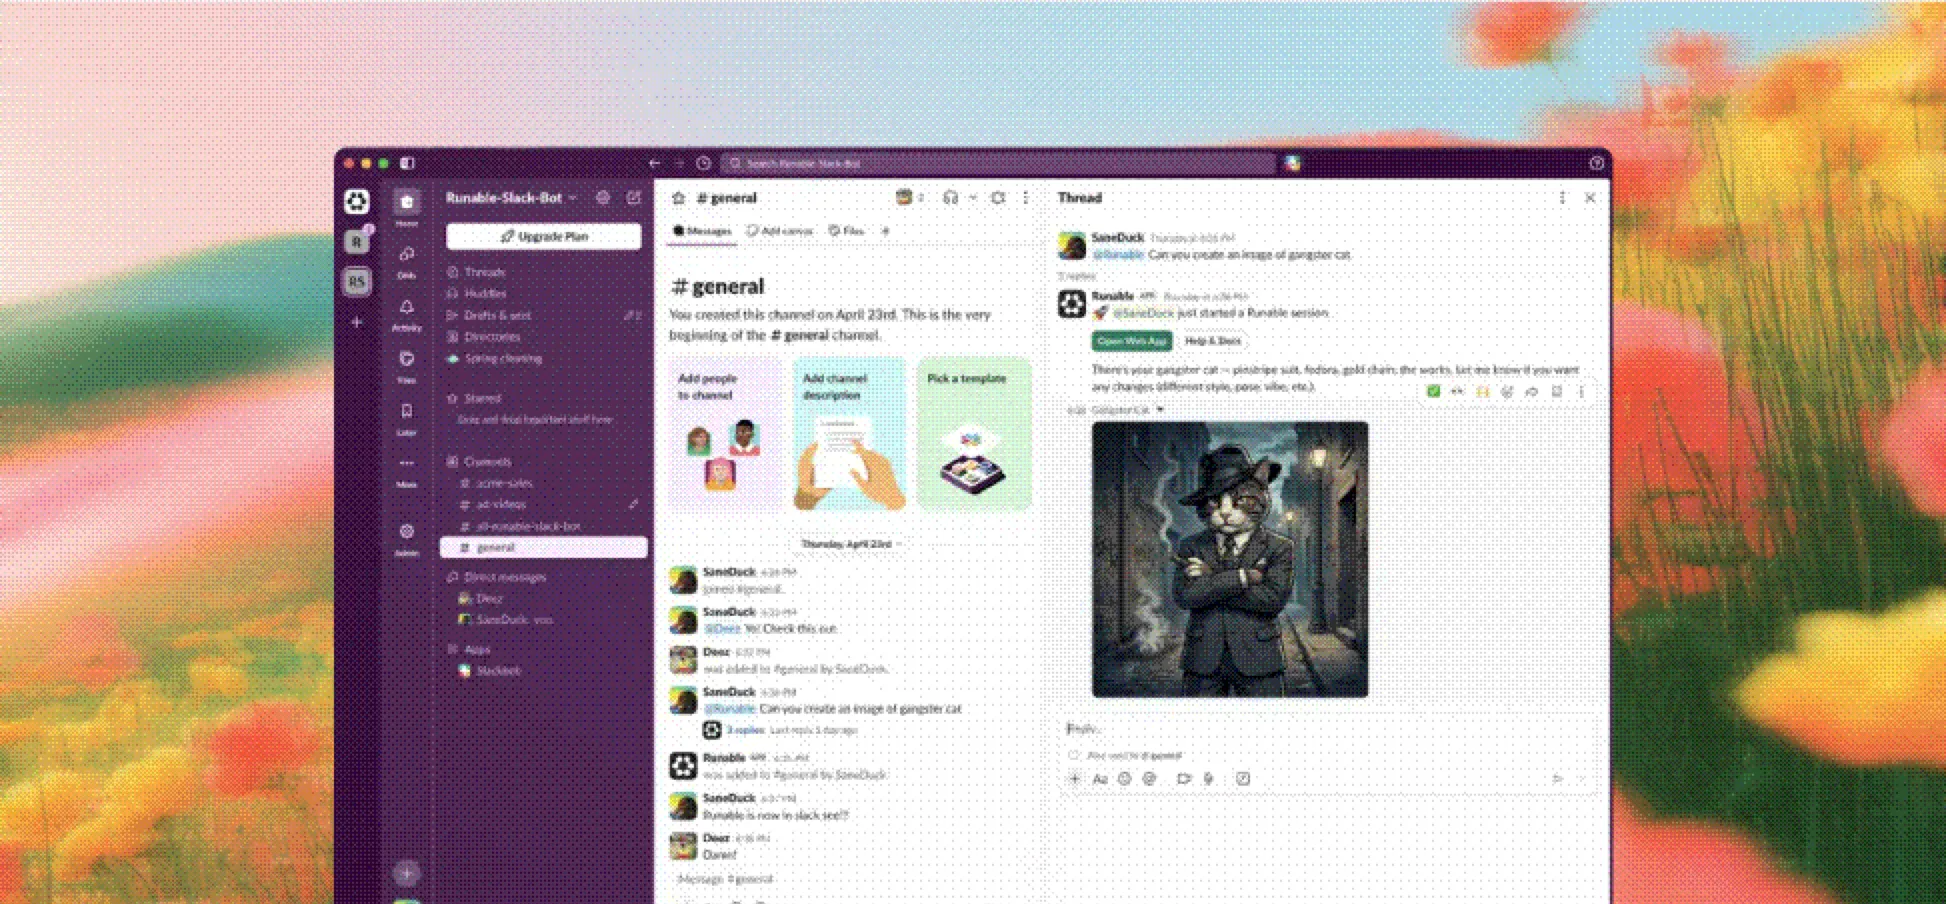
Task: Add a workspace with the plus icon
Action: coord(357,322)
